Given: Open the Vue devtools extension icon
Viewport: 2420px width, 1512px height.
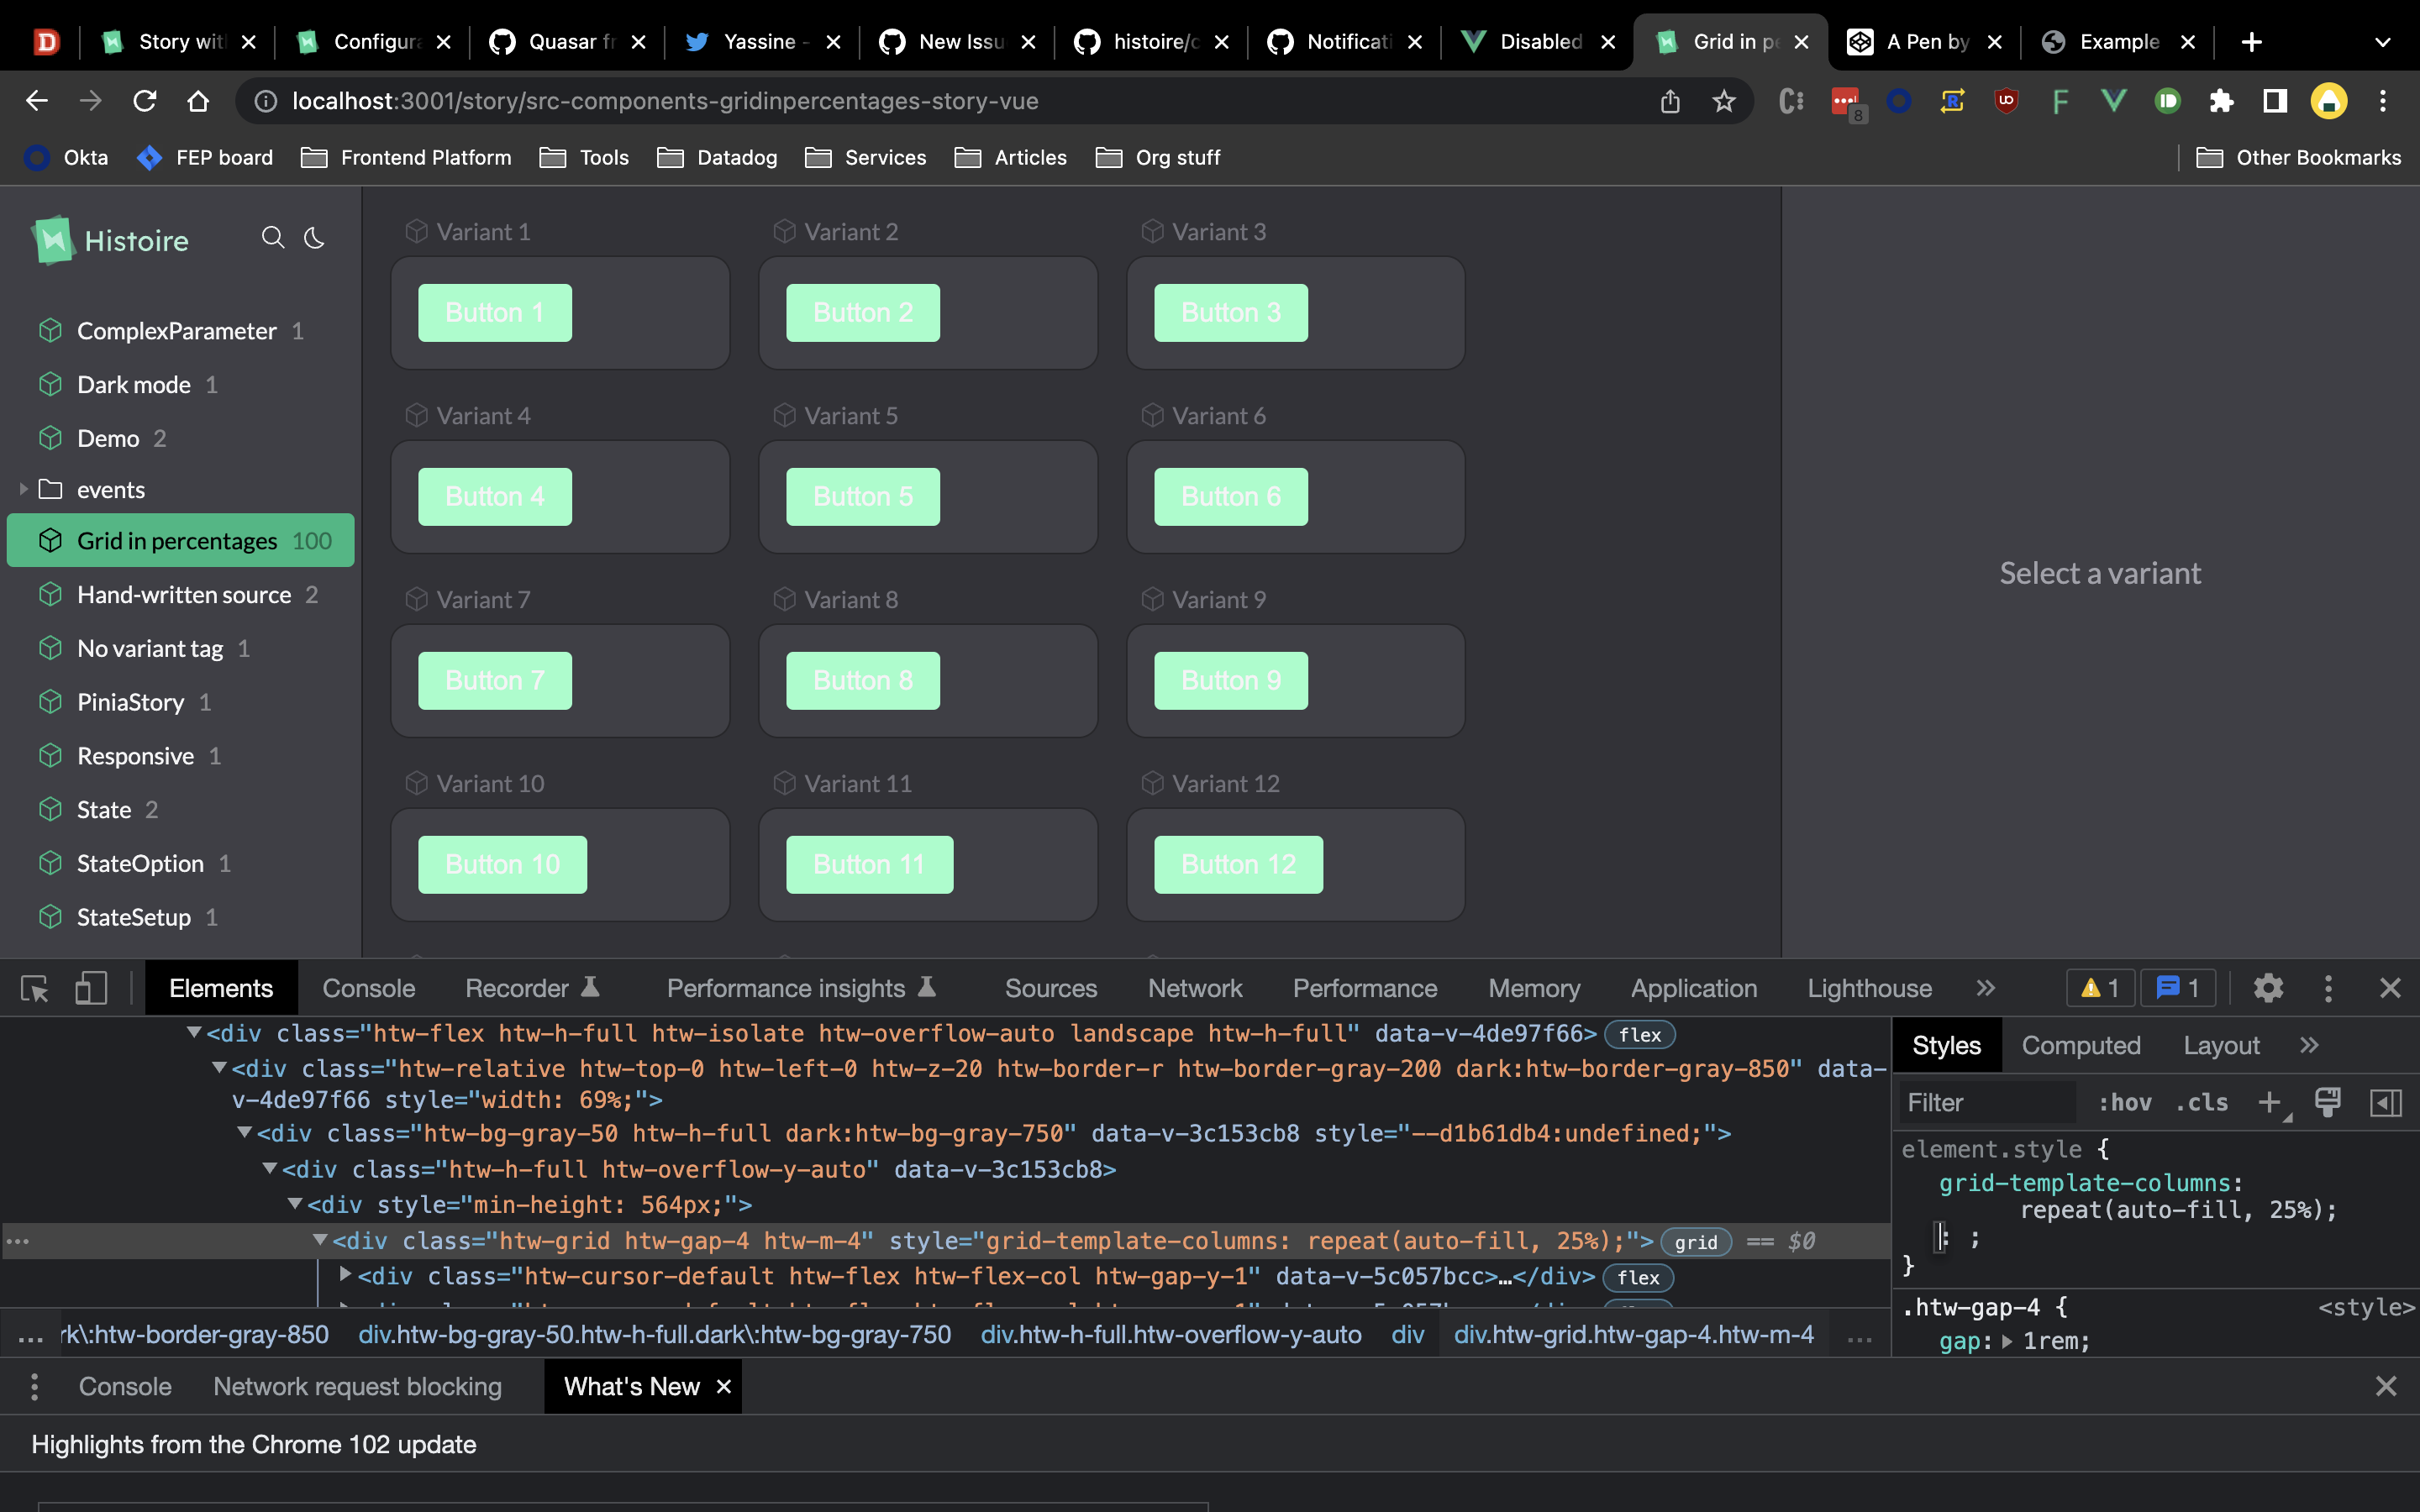Looking at the screenshot, I should [2113, 101].
